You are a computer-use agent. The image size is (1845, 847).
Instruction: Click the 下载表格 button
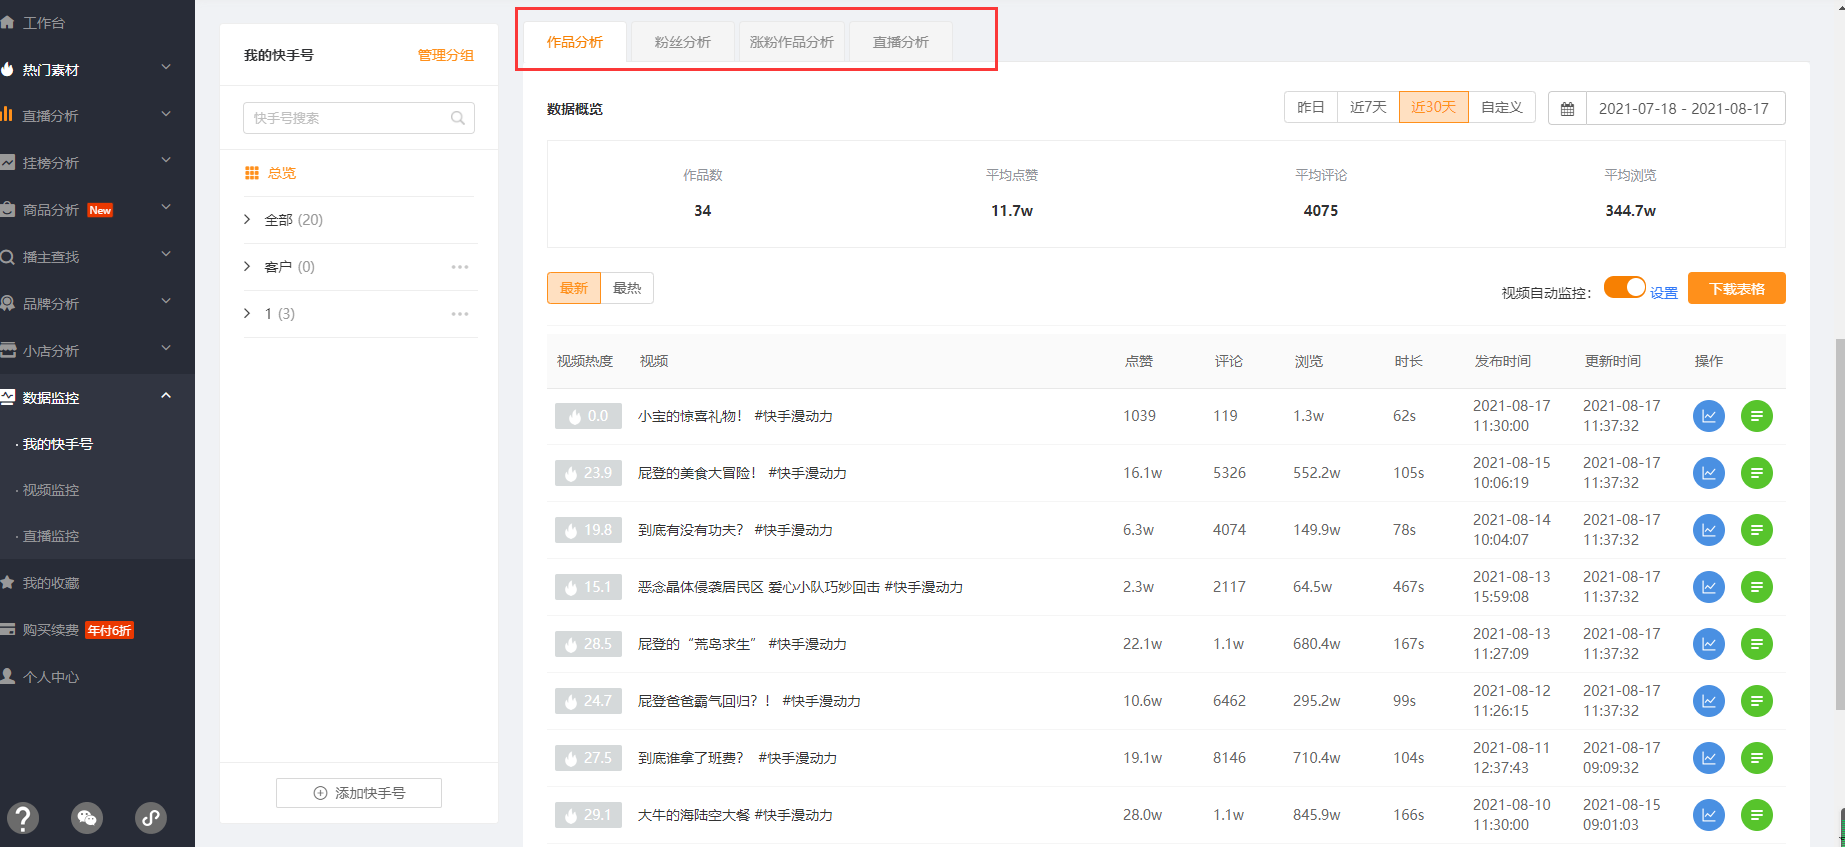click(x=1736, y=289)
